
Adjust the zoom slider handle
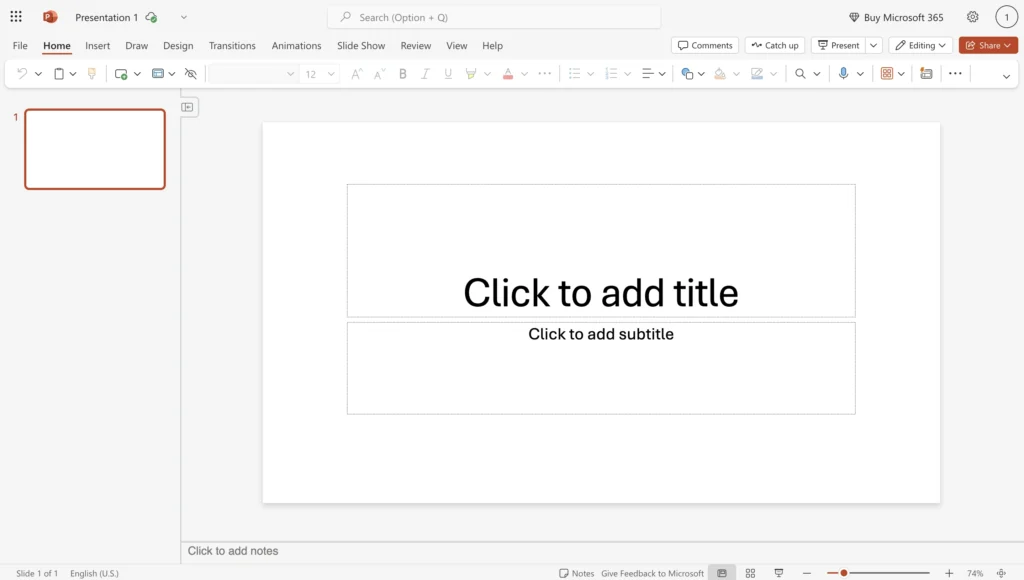[x=843, y=573]
